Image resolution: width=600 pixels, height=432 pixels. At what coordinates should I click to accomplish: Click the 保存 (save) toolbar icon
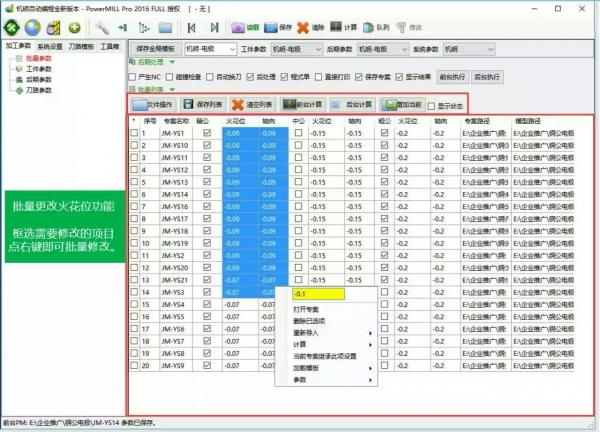coord(277,27)
